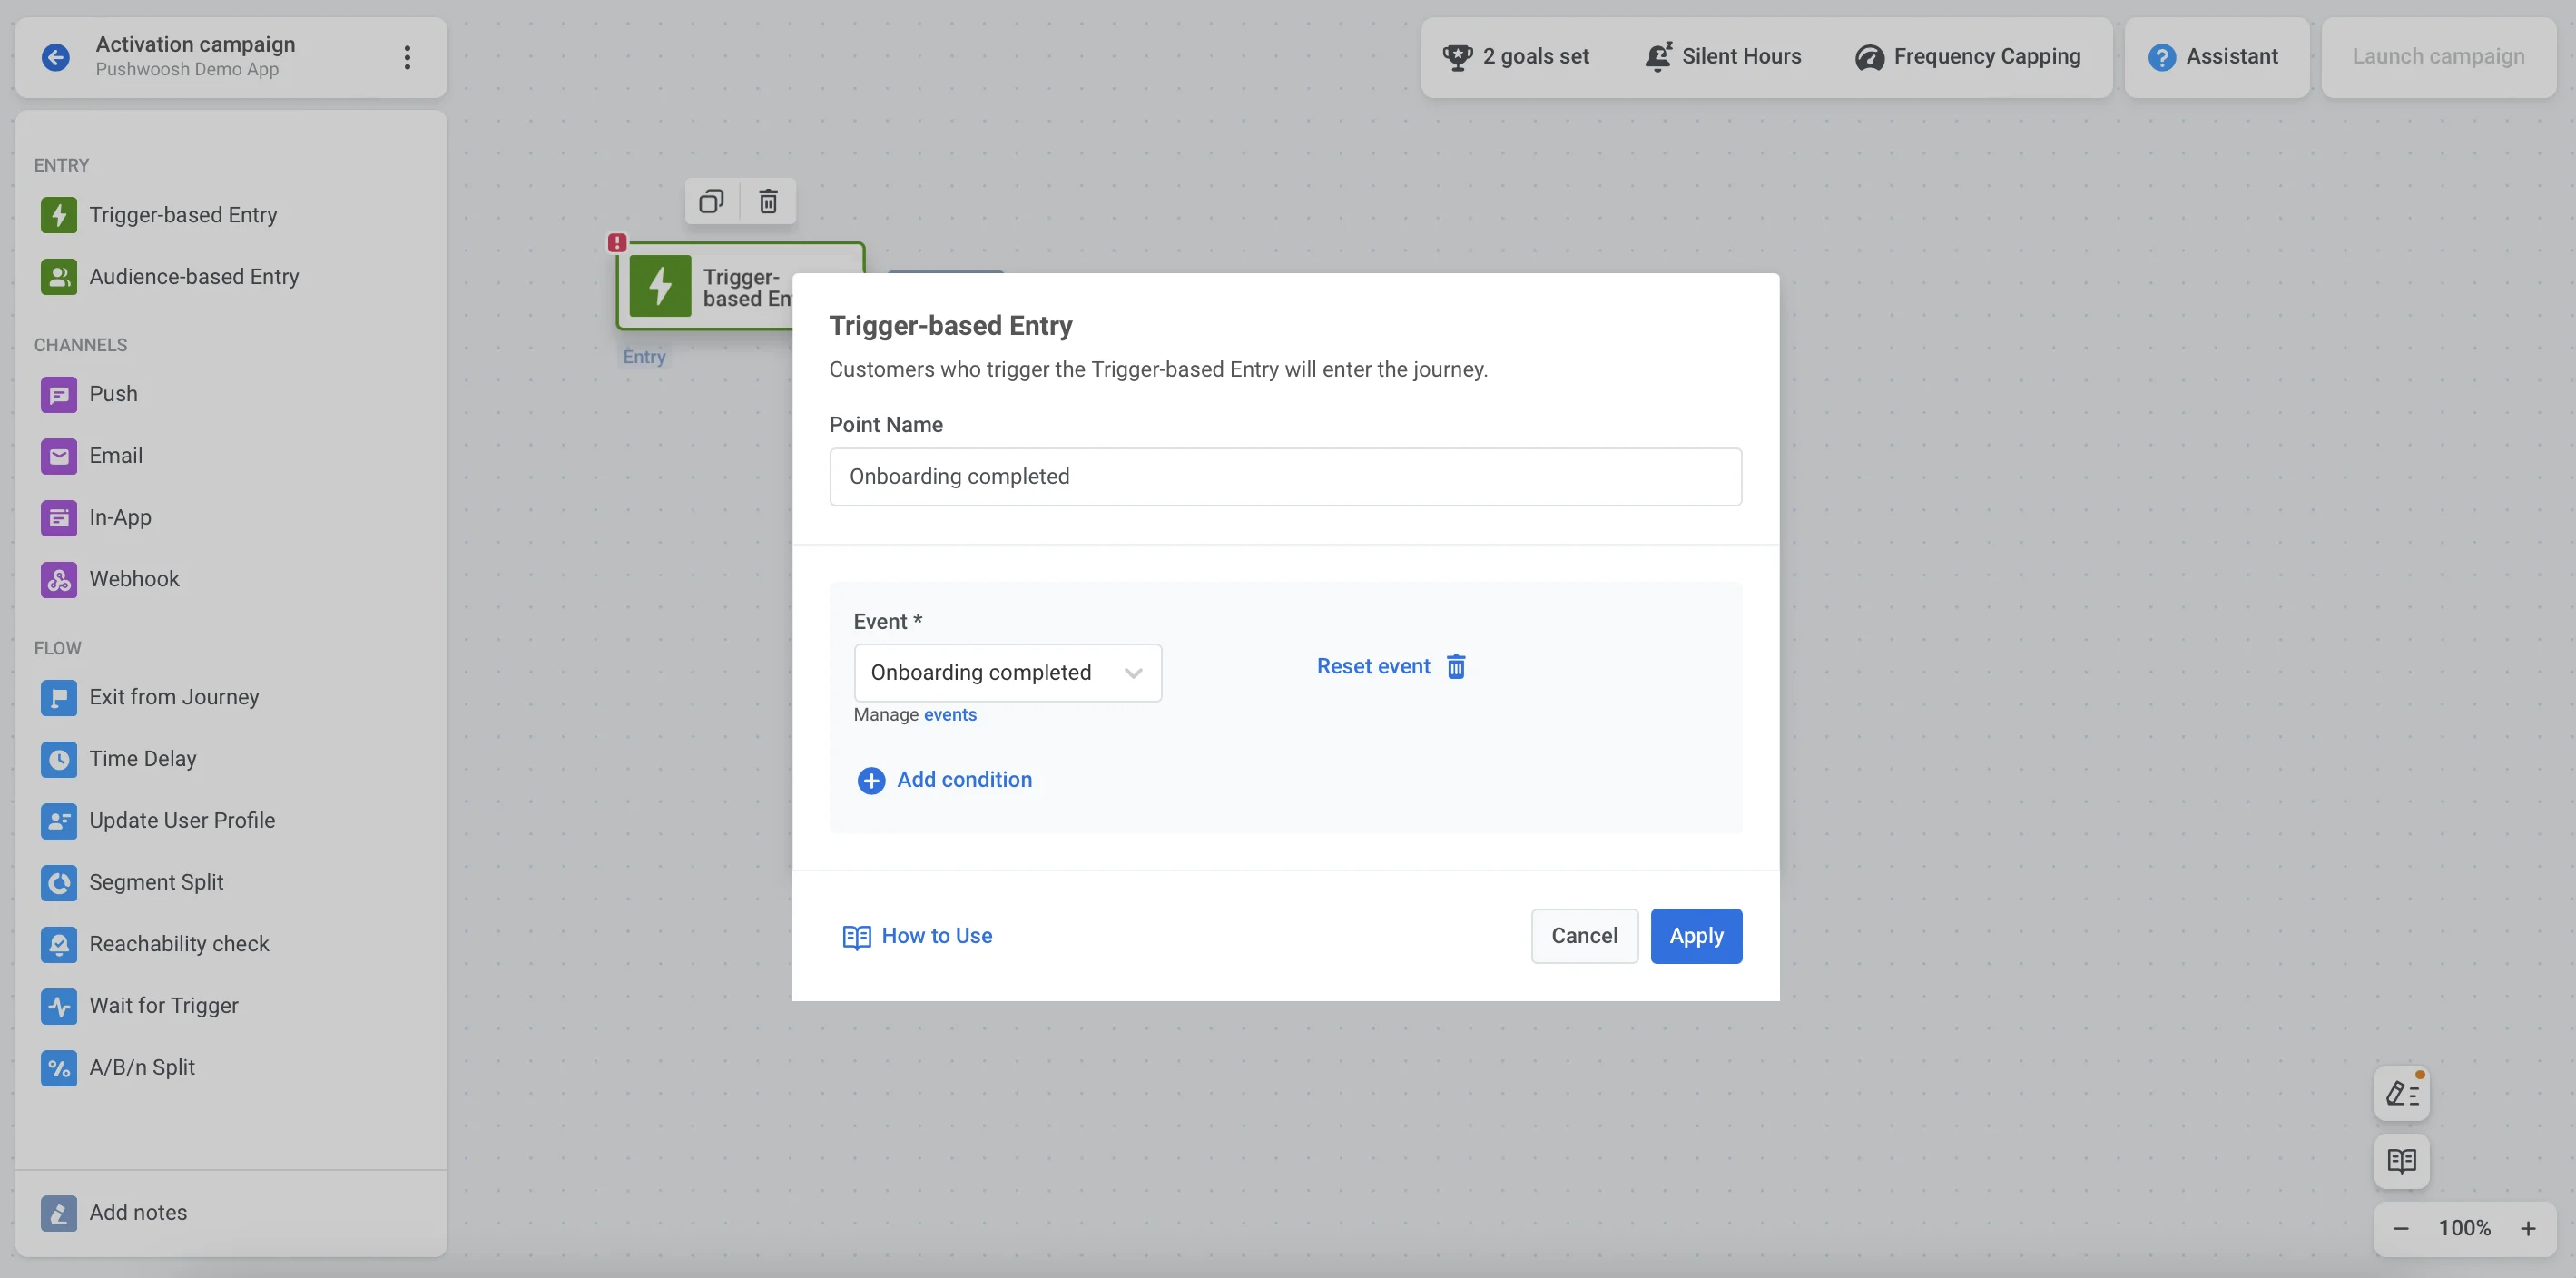Click the Reset event trash icon
This screenshot has height=1278, width=2576.
coord(1456,666)
